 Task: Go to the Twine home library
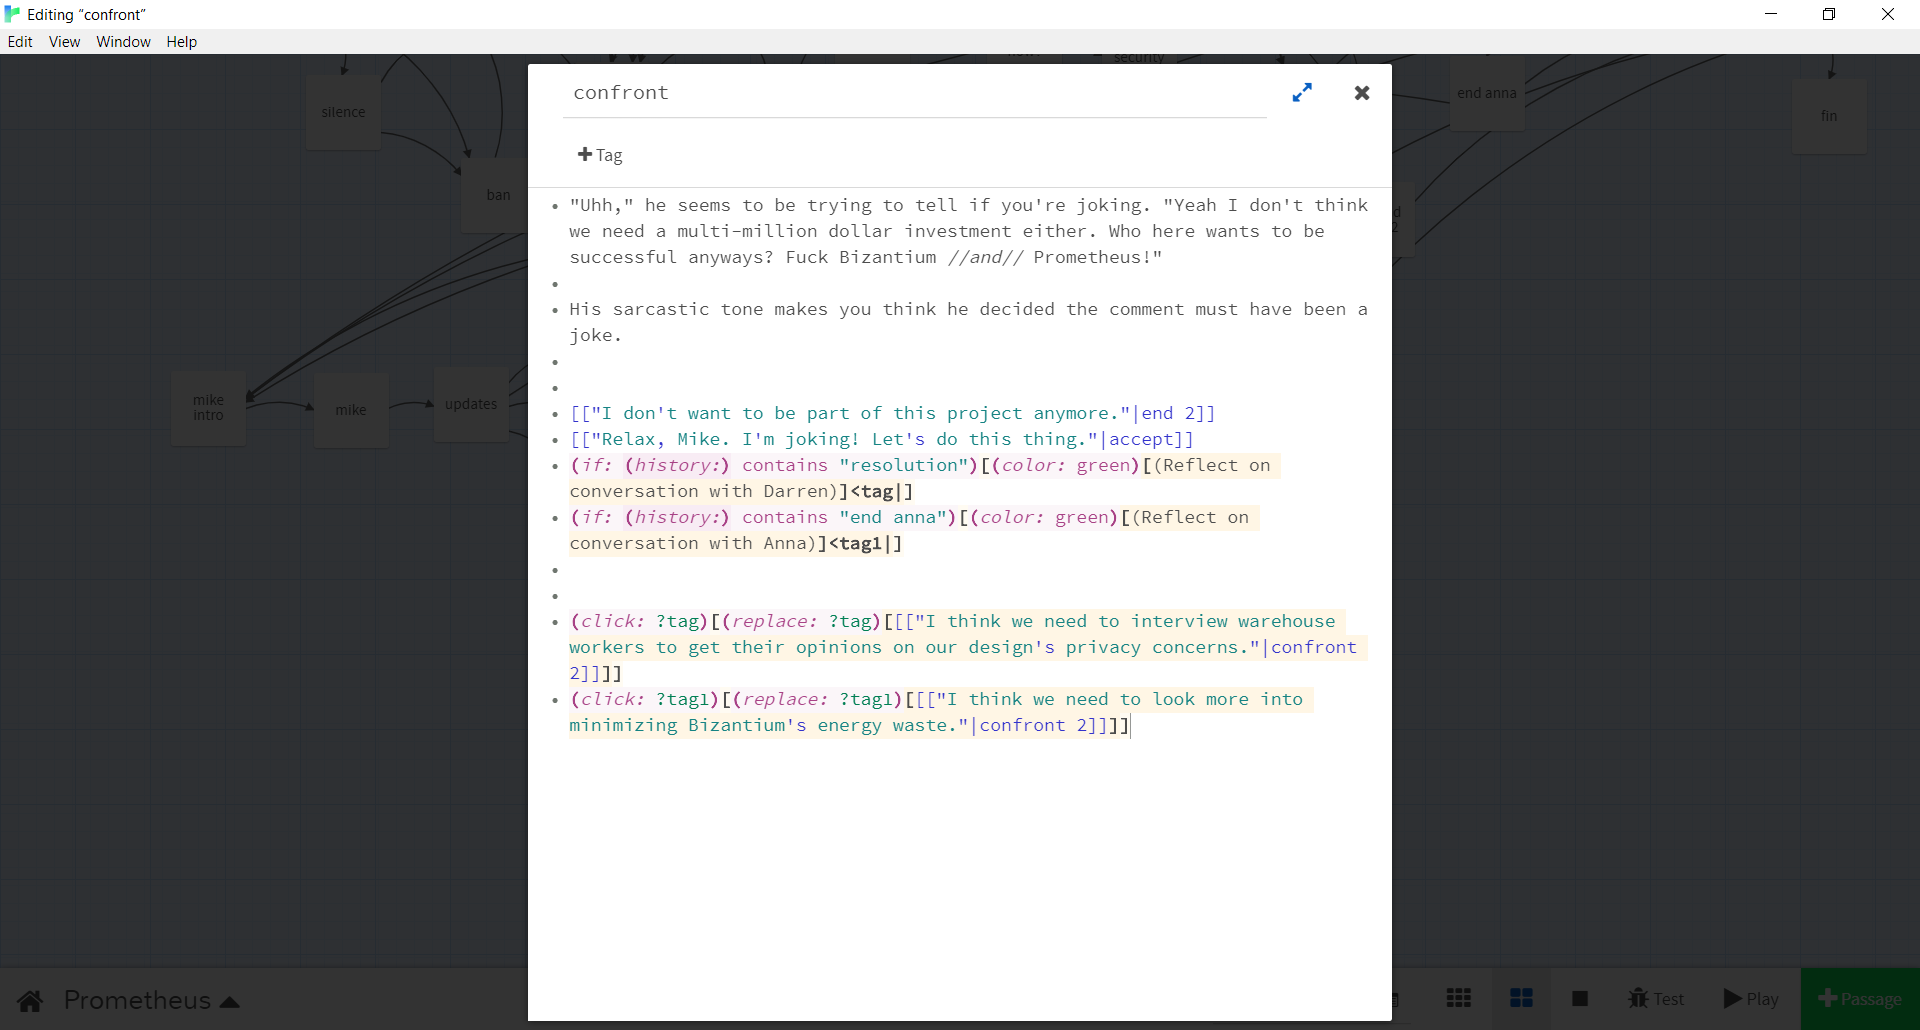click(30, 1000)
